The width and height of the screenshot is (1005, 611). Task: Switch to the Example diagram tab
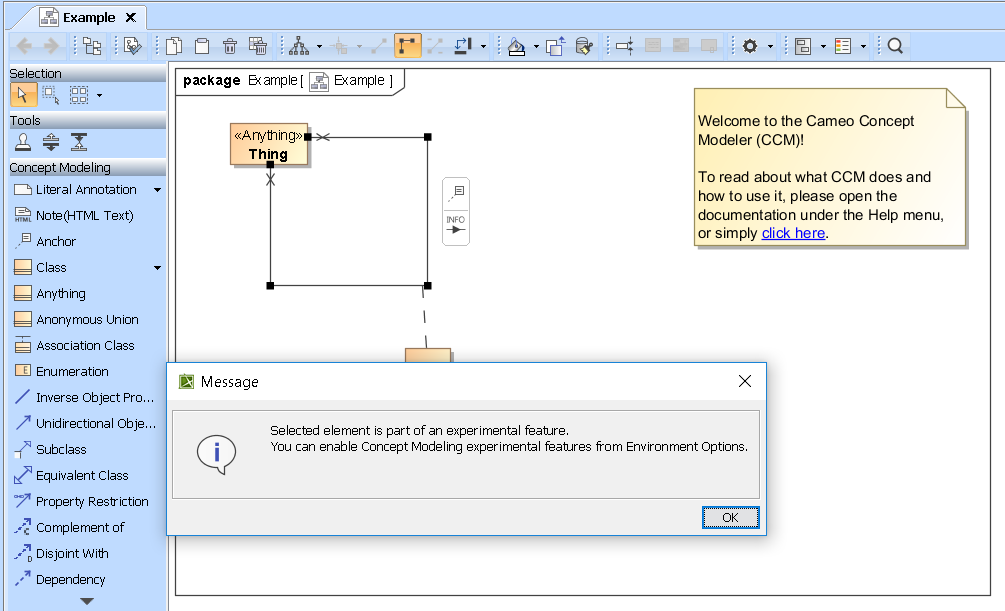pos(88,17)
